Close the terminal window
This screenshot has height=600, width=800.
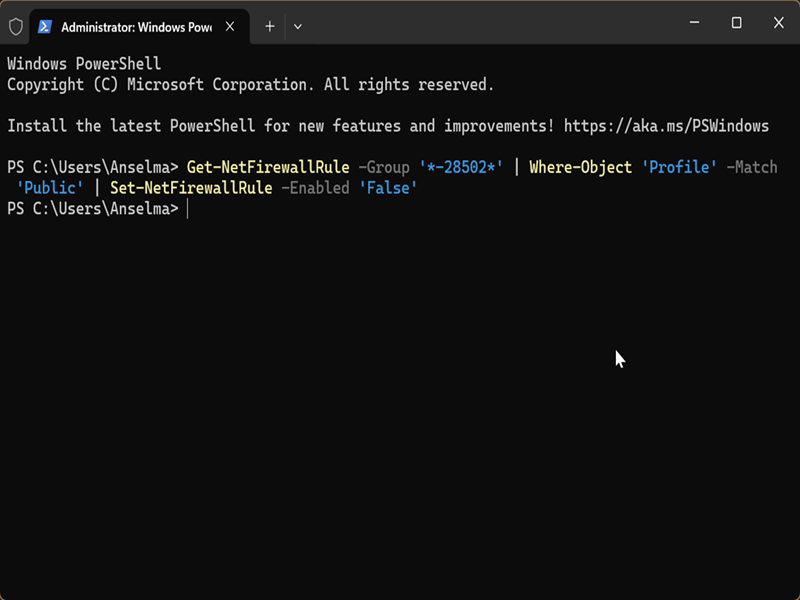click(x=779, y=22)
